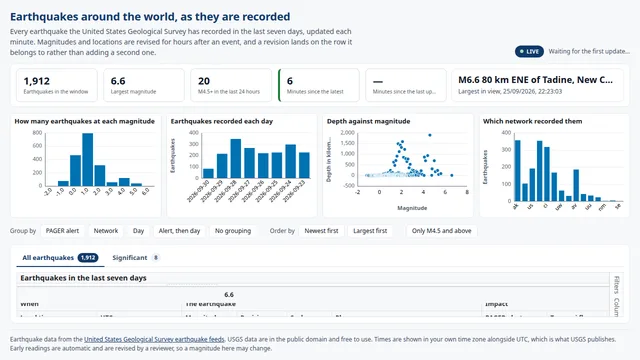The height and width of the screenshot is (360, 640).
Task: Follow the United States Geological Survey earthquake feeds link
Action: 154,339
